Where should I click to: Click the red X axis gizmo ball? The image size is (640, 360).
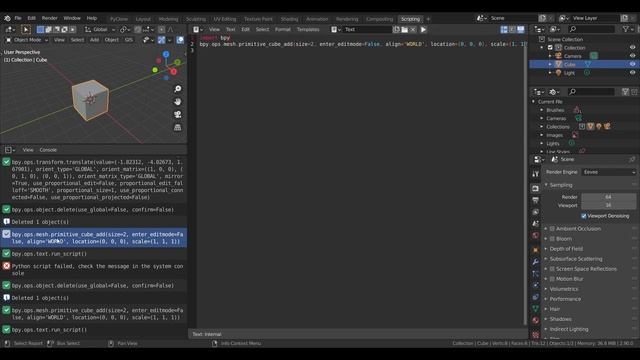(x=173, y=72)
